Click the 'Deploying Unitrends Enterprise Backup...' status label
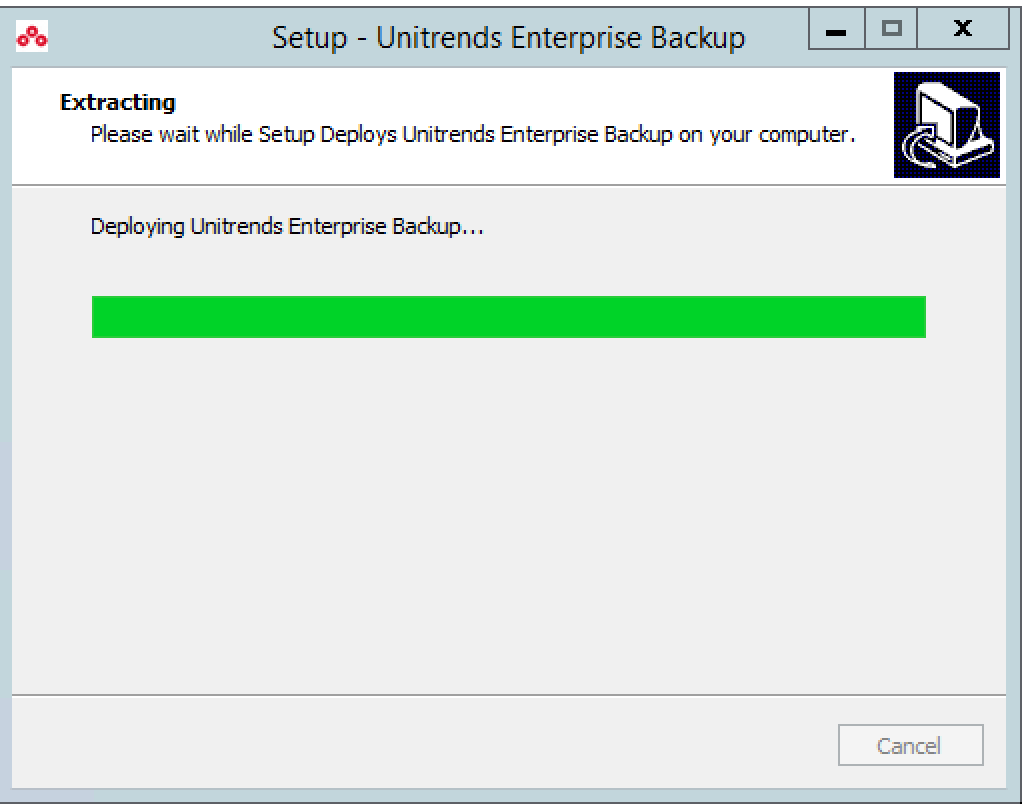1022x804 pixels. [287, 227]
